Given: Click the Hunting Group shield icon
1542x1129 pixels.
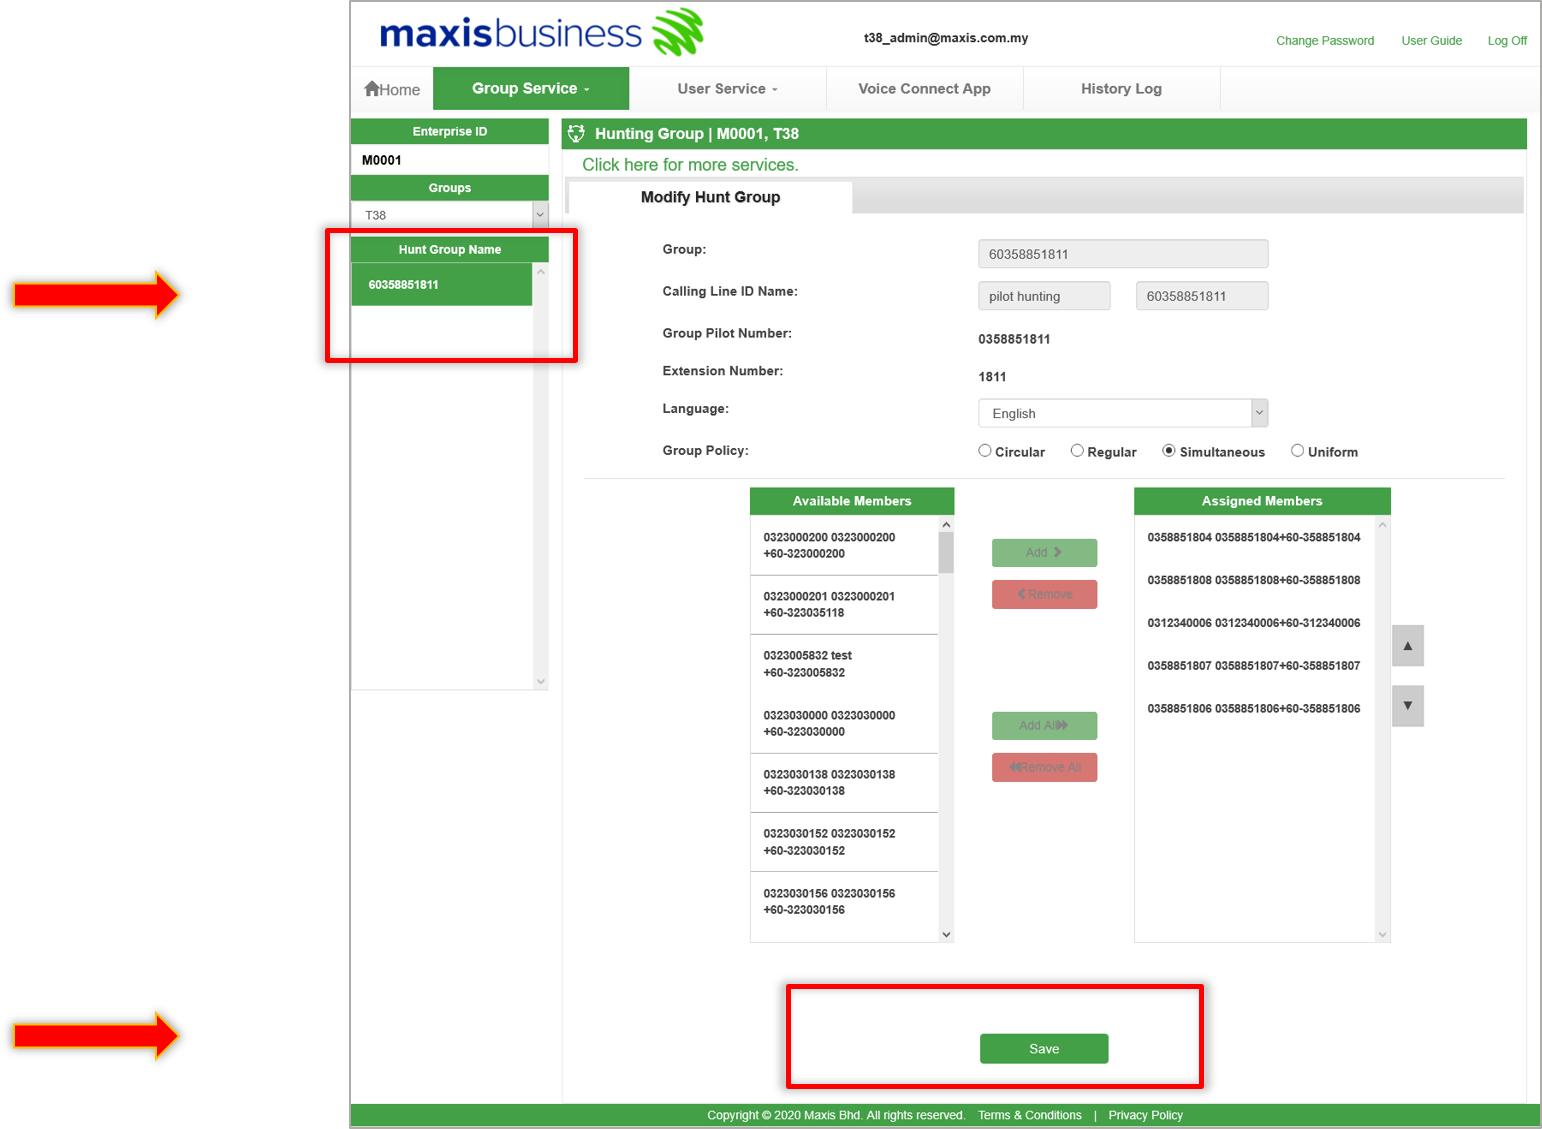Looking at the screenshot, I should click(576, 133).
